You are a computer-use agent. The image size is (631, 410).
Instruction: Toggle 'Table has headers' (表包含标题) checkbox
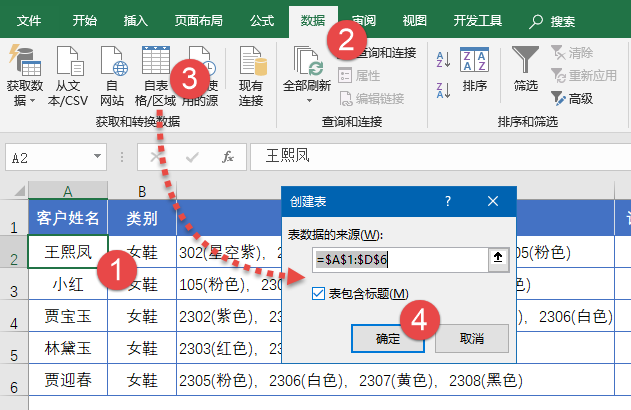318,294
